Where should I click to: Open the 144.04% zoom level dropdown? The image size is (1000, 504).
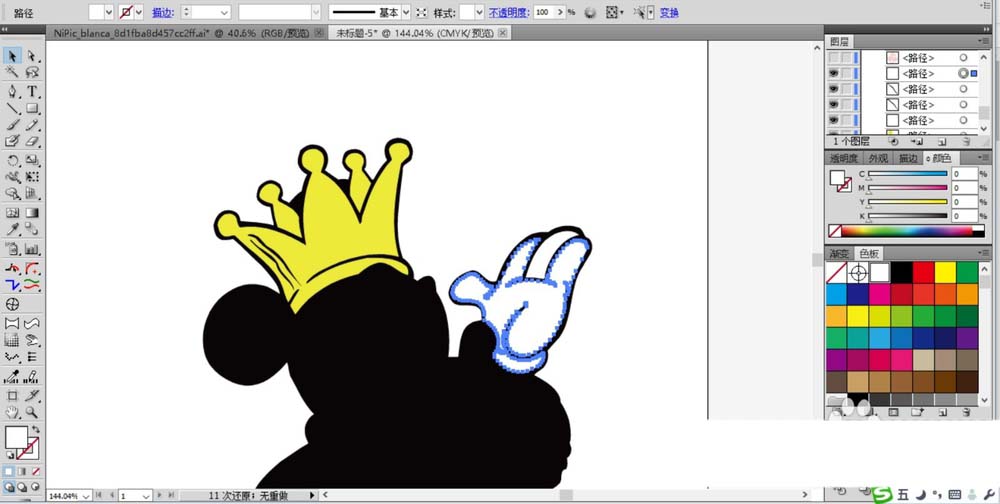point(86,496)
